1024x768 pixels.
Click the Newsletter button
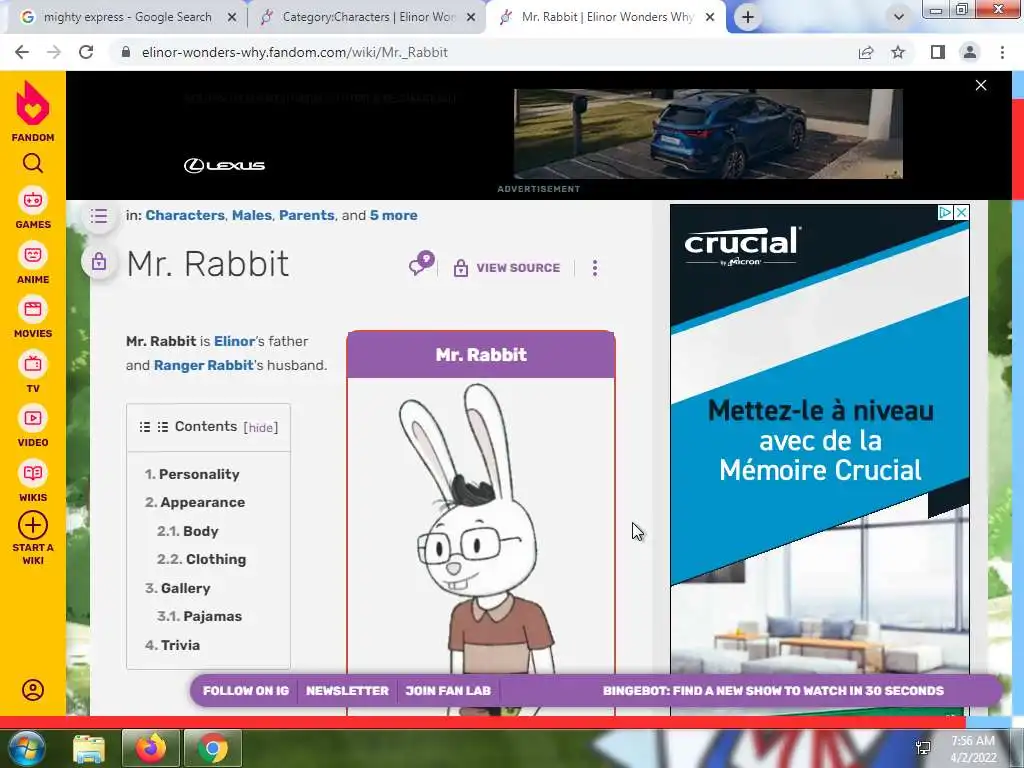347,691
